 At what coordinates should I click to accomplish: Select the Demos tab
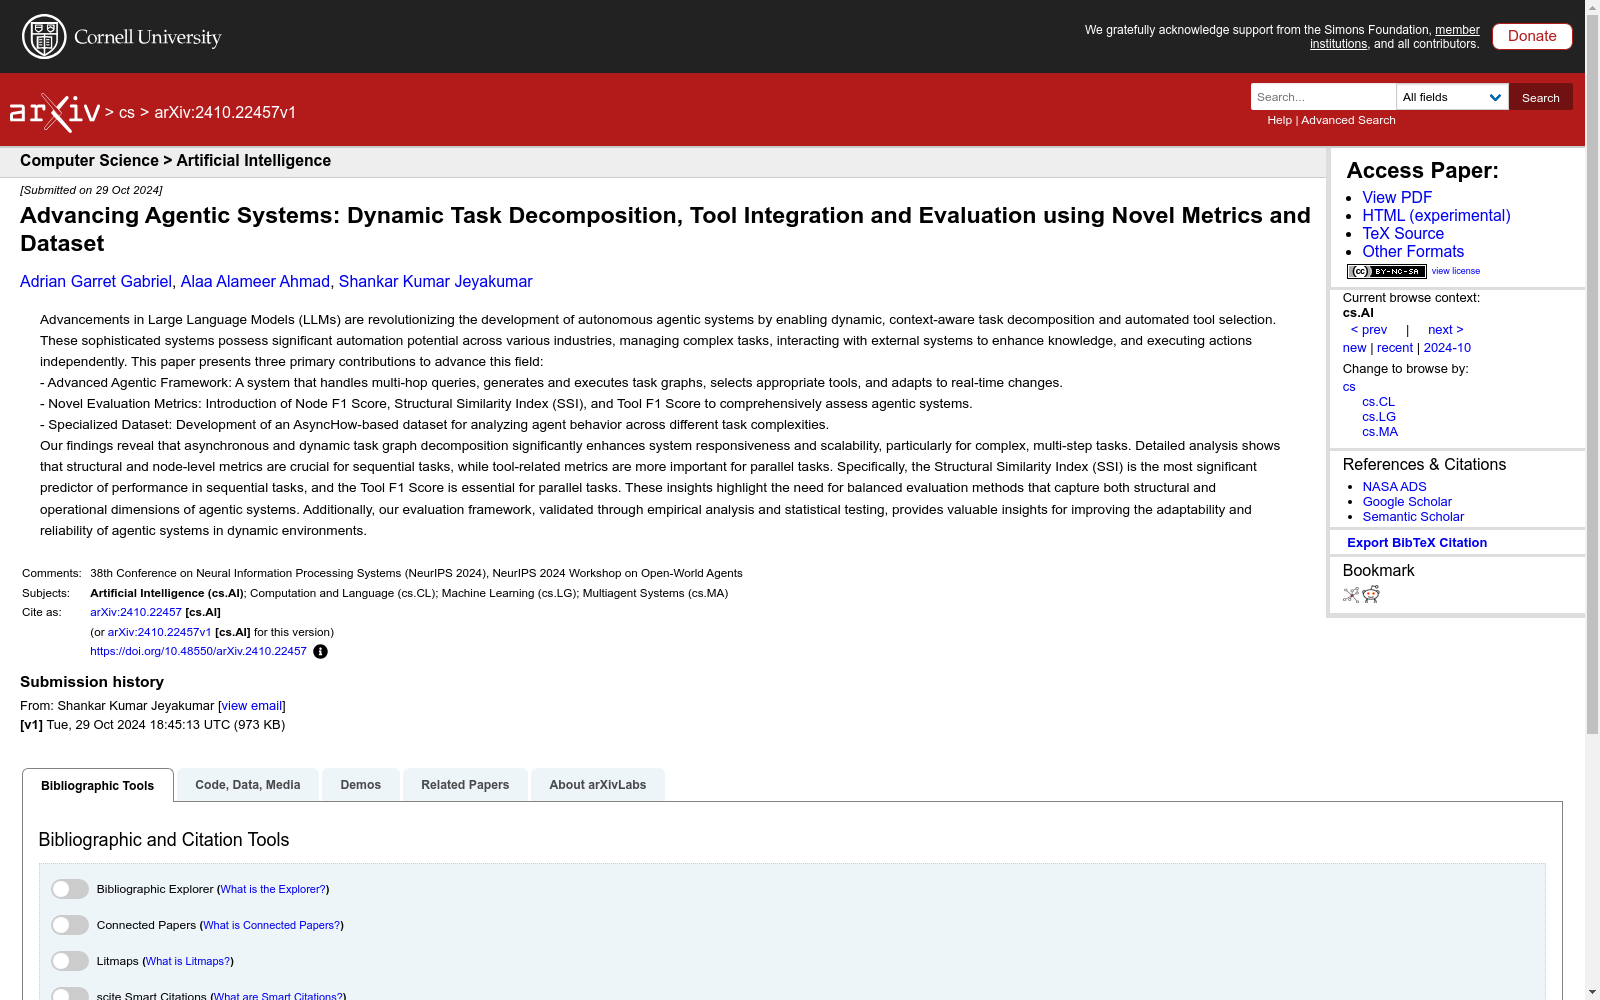coord(361,785)
